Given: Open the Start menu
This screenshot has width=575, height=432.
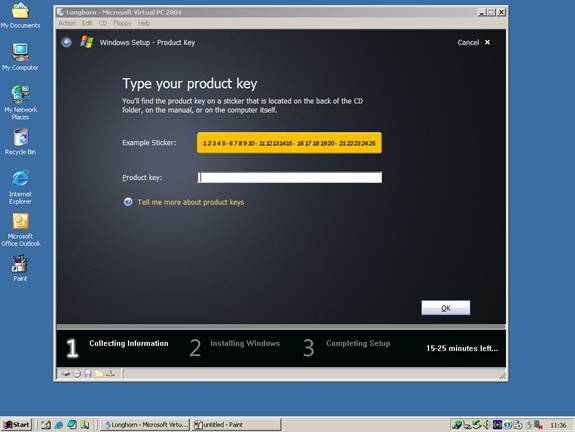Looking at the screenshot, I should coord(17,425).
